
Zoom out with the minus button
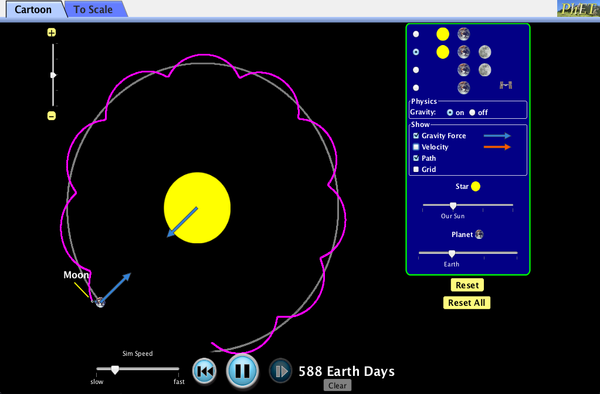pos(52,116)
